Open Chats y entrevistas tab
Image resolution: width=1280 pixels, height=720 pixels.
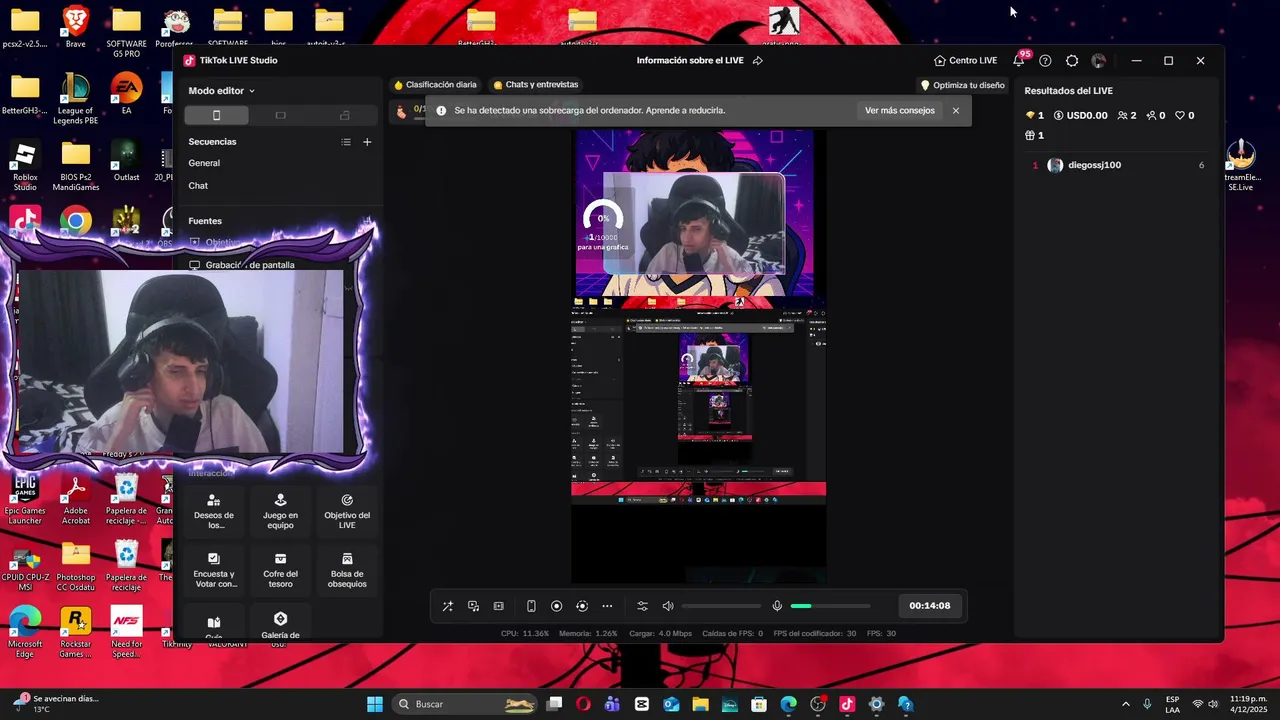pyautogui.click(x=535, y=85)
